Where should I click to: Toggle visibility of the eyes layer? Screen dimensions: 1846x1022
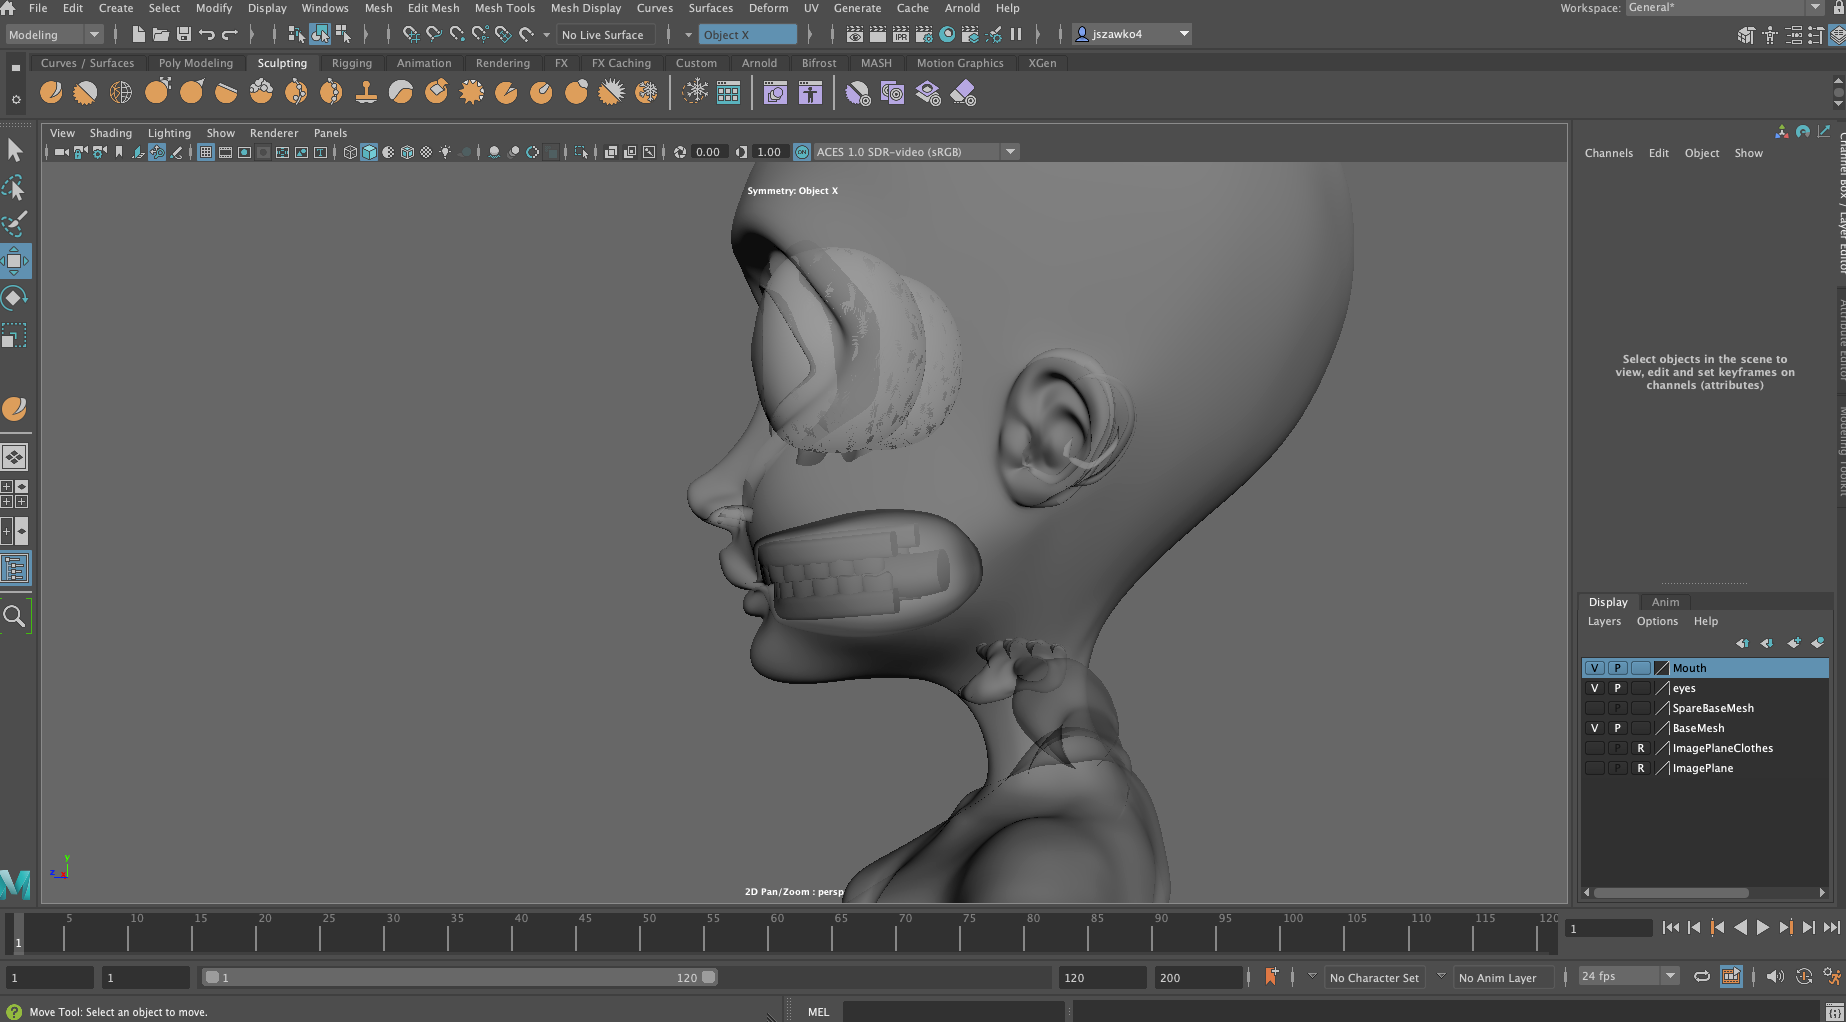(x=1594, y=688)
